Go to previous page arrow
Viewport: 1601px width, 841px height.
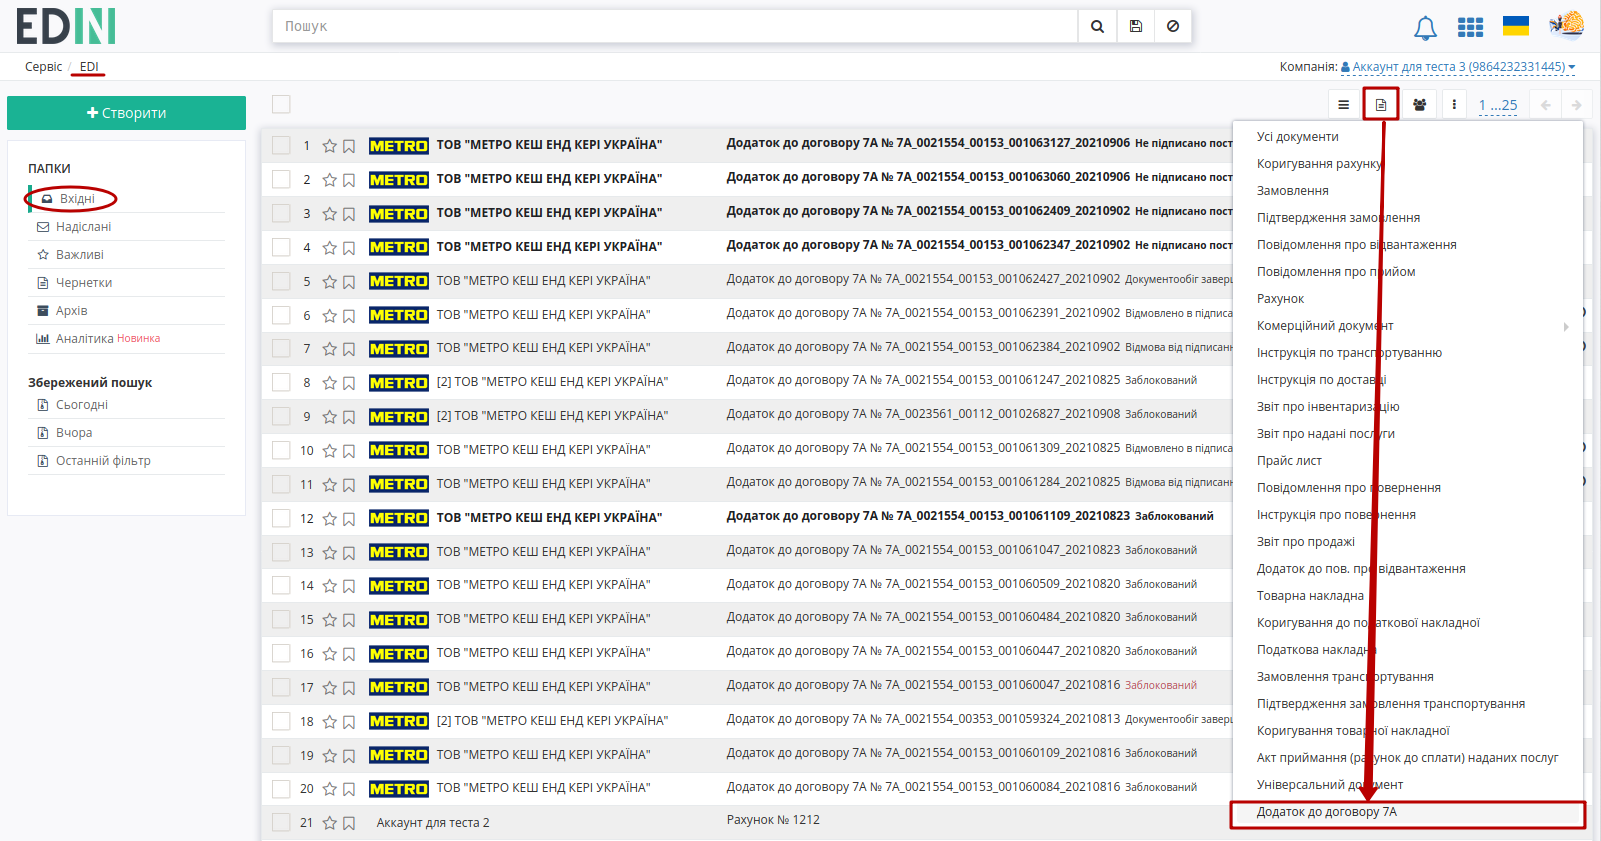coord(1546,105)
